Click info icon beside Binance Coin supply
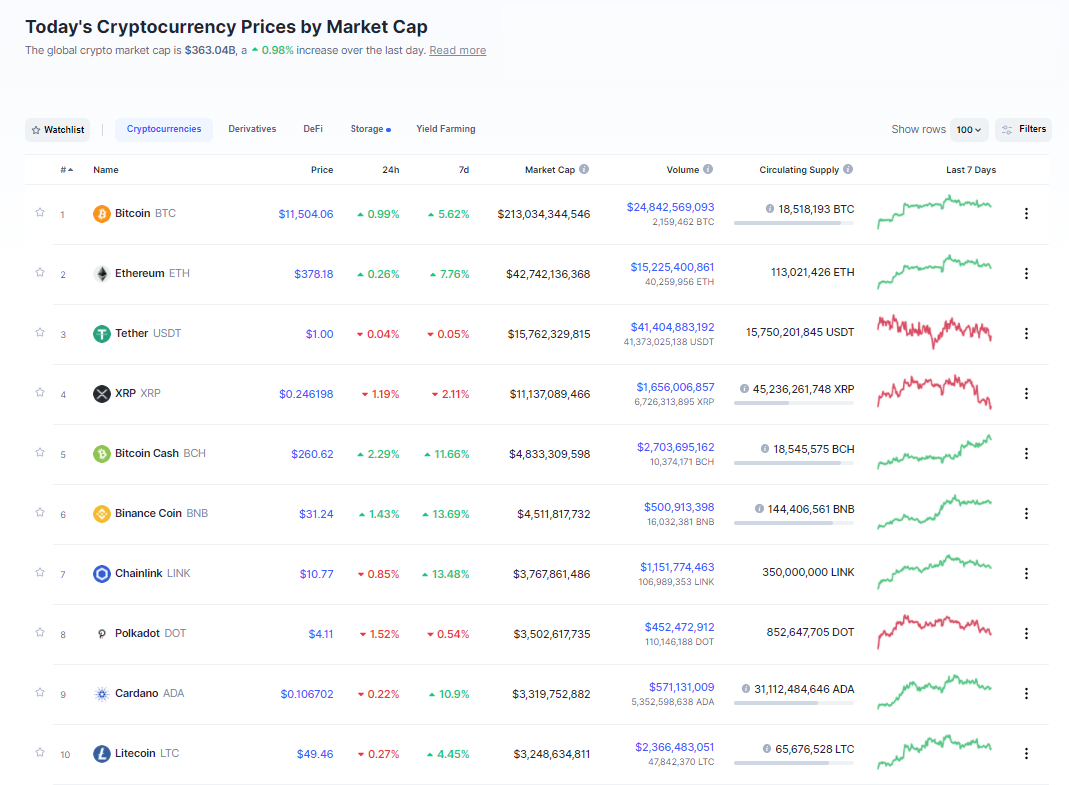The height and width of the screenshot is (785, 1069). pyautogui.click(x=759, y=509)
